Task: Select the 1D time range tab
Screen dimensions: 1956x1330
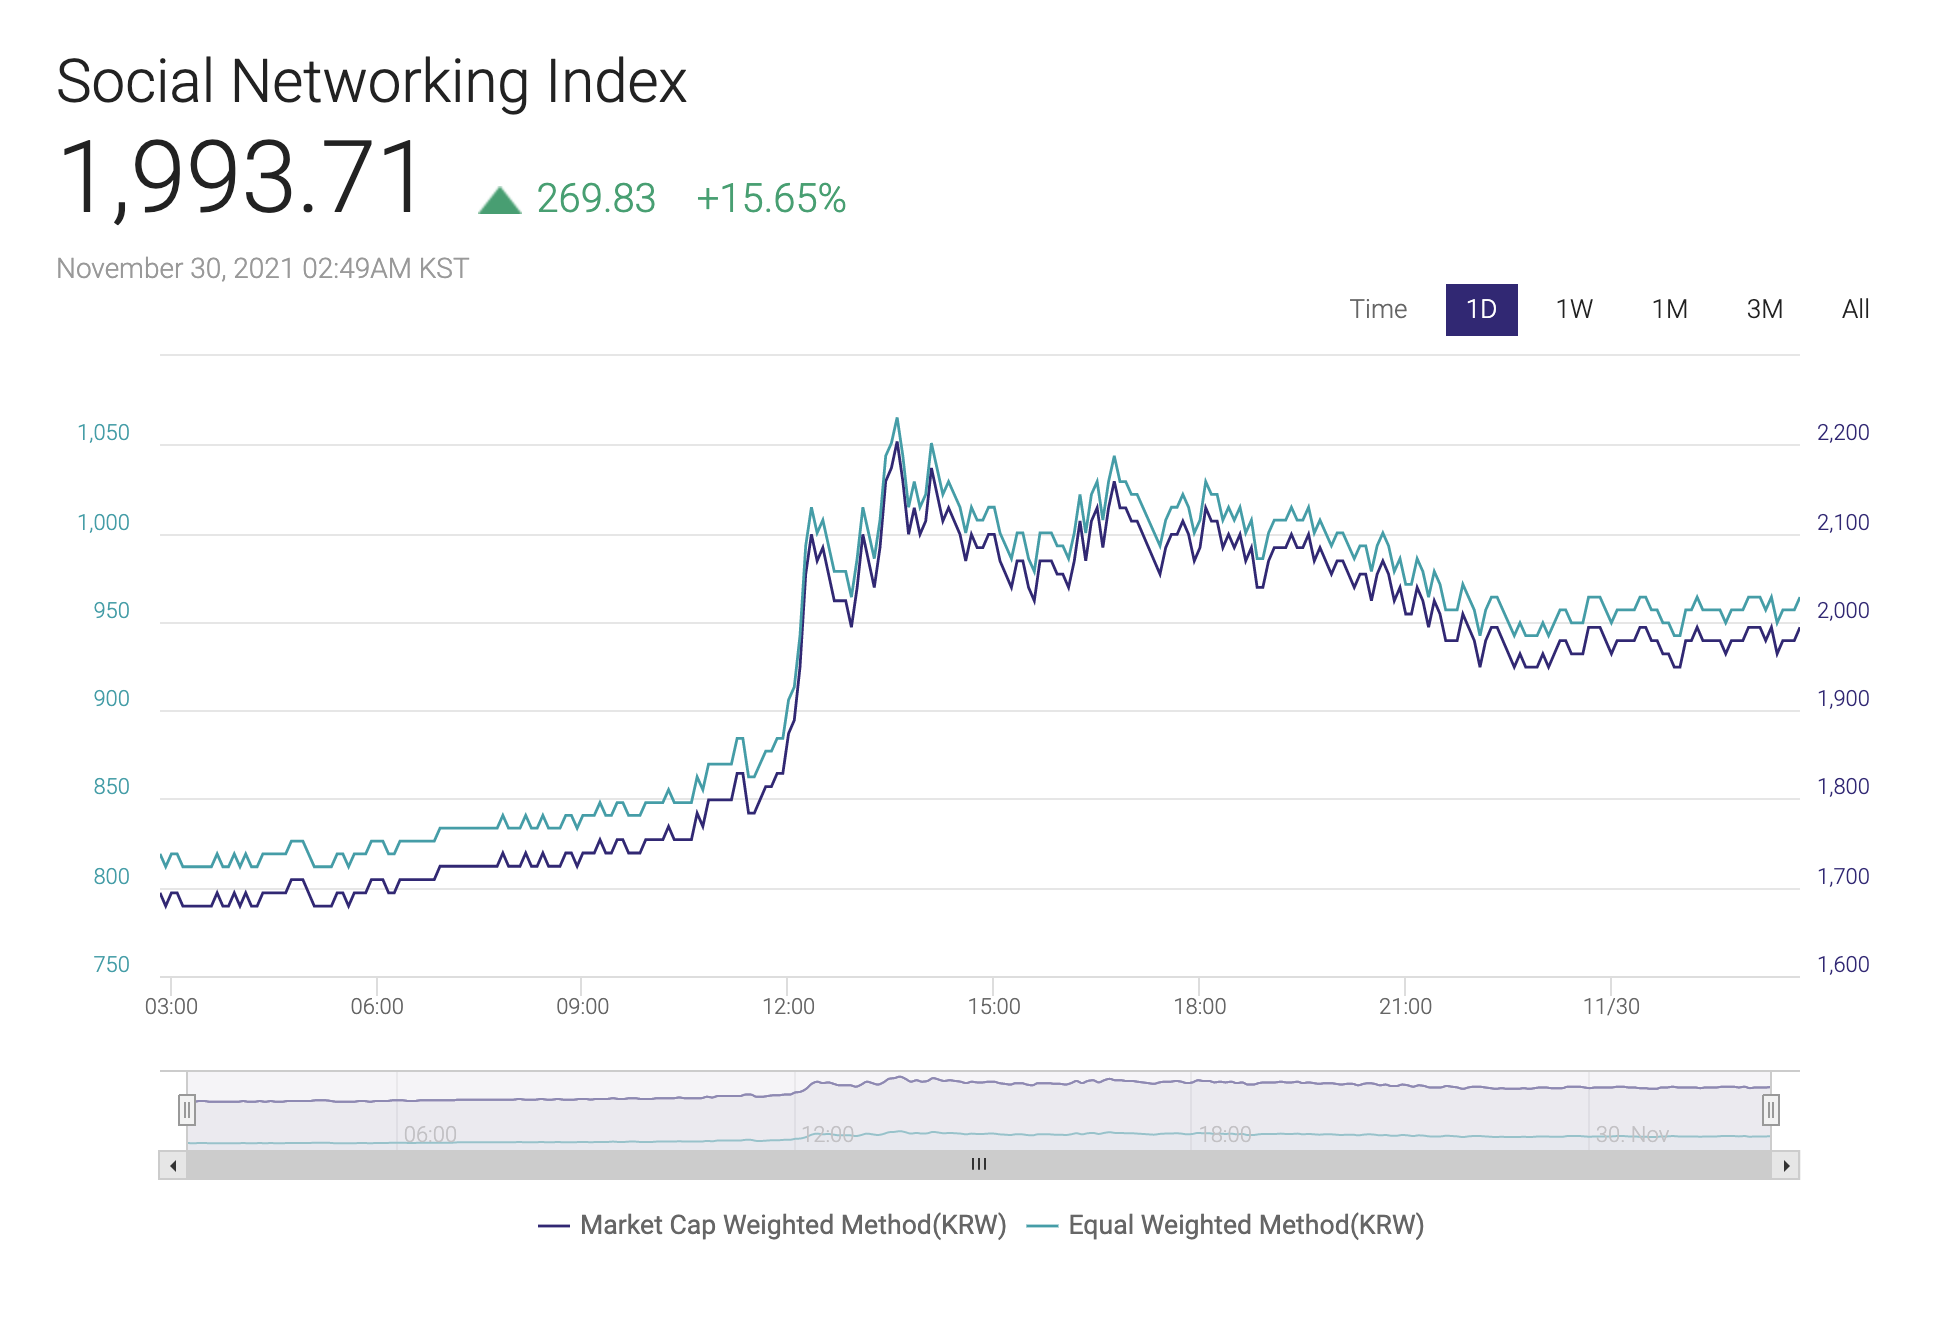Action: pyautogui.click(x=1480, y=310)
